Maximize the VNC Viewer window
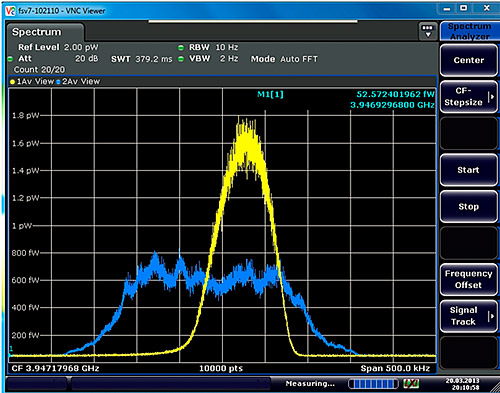 point(464,8)
